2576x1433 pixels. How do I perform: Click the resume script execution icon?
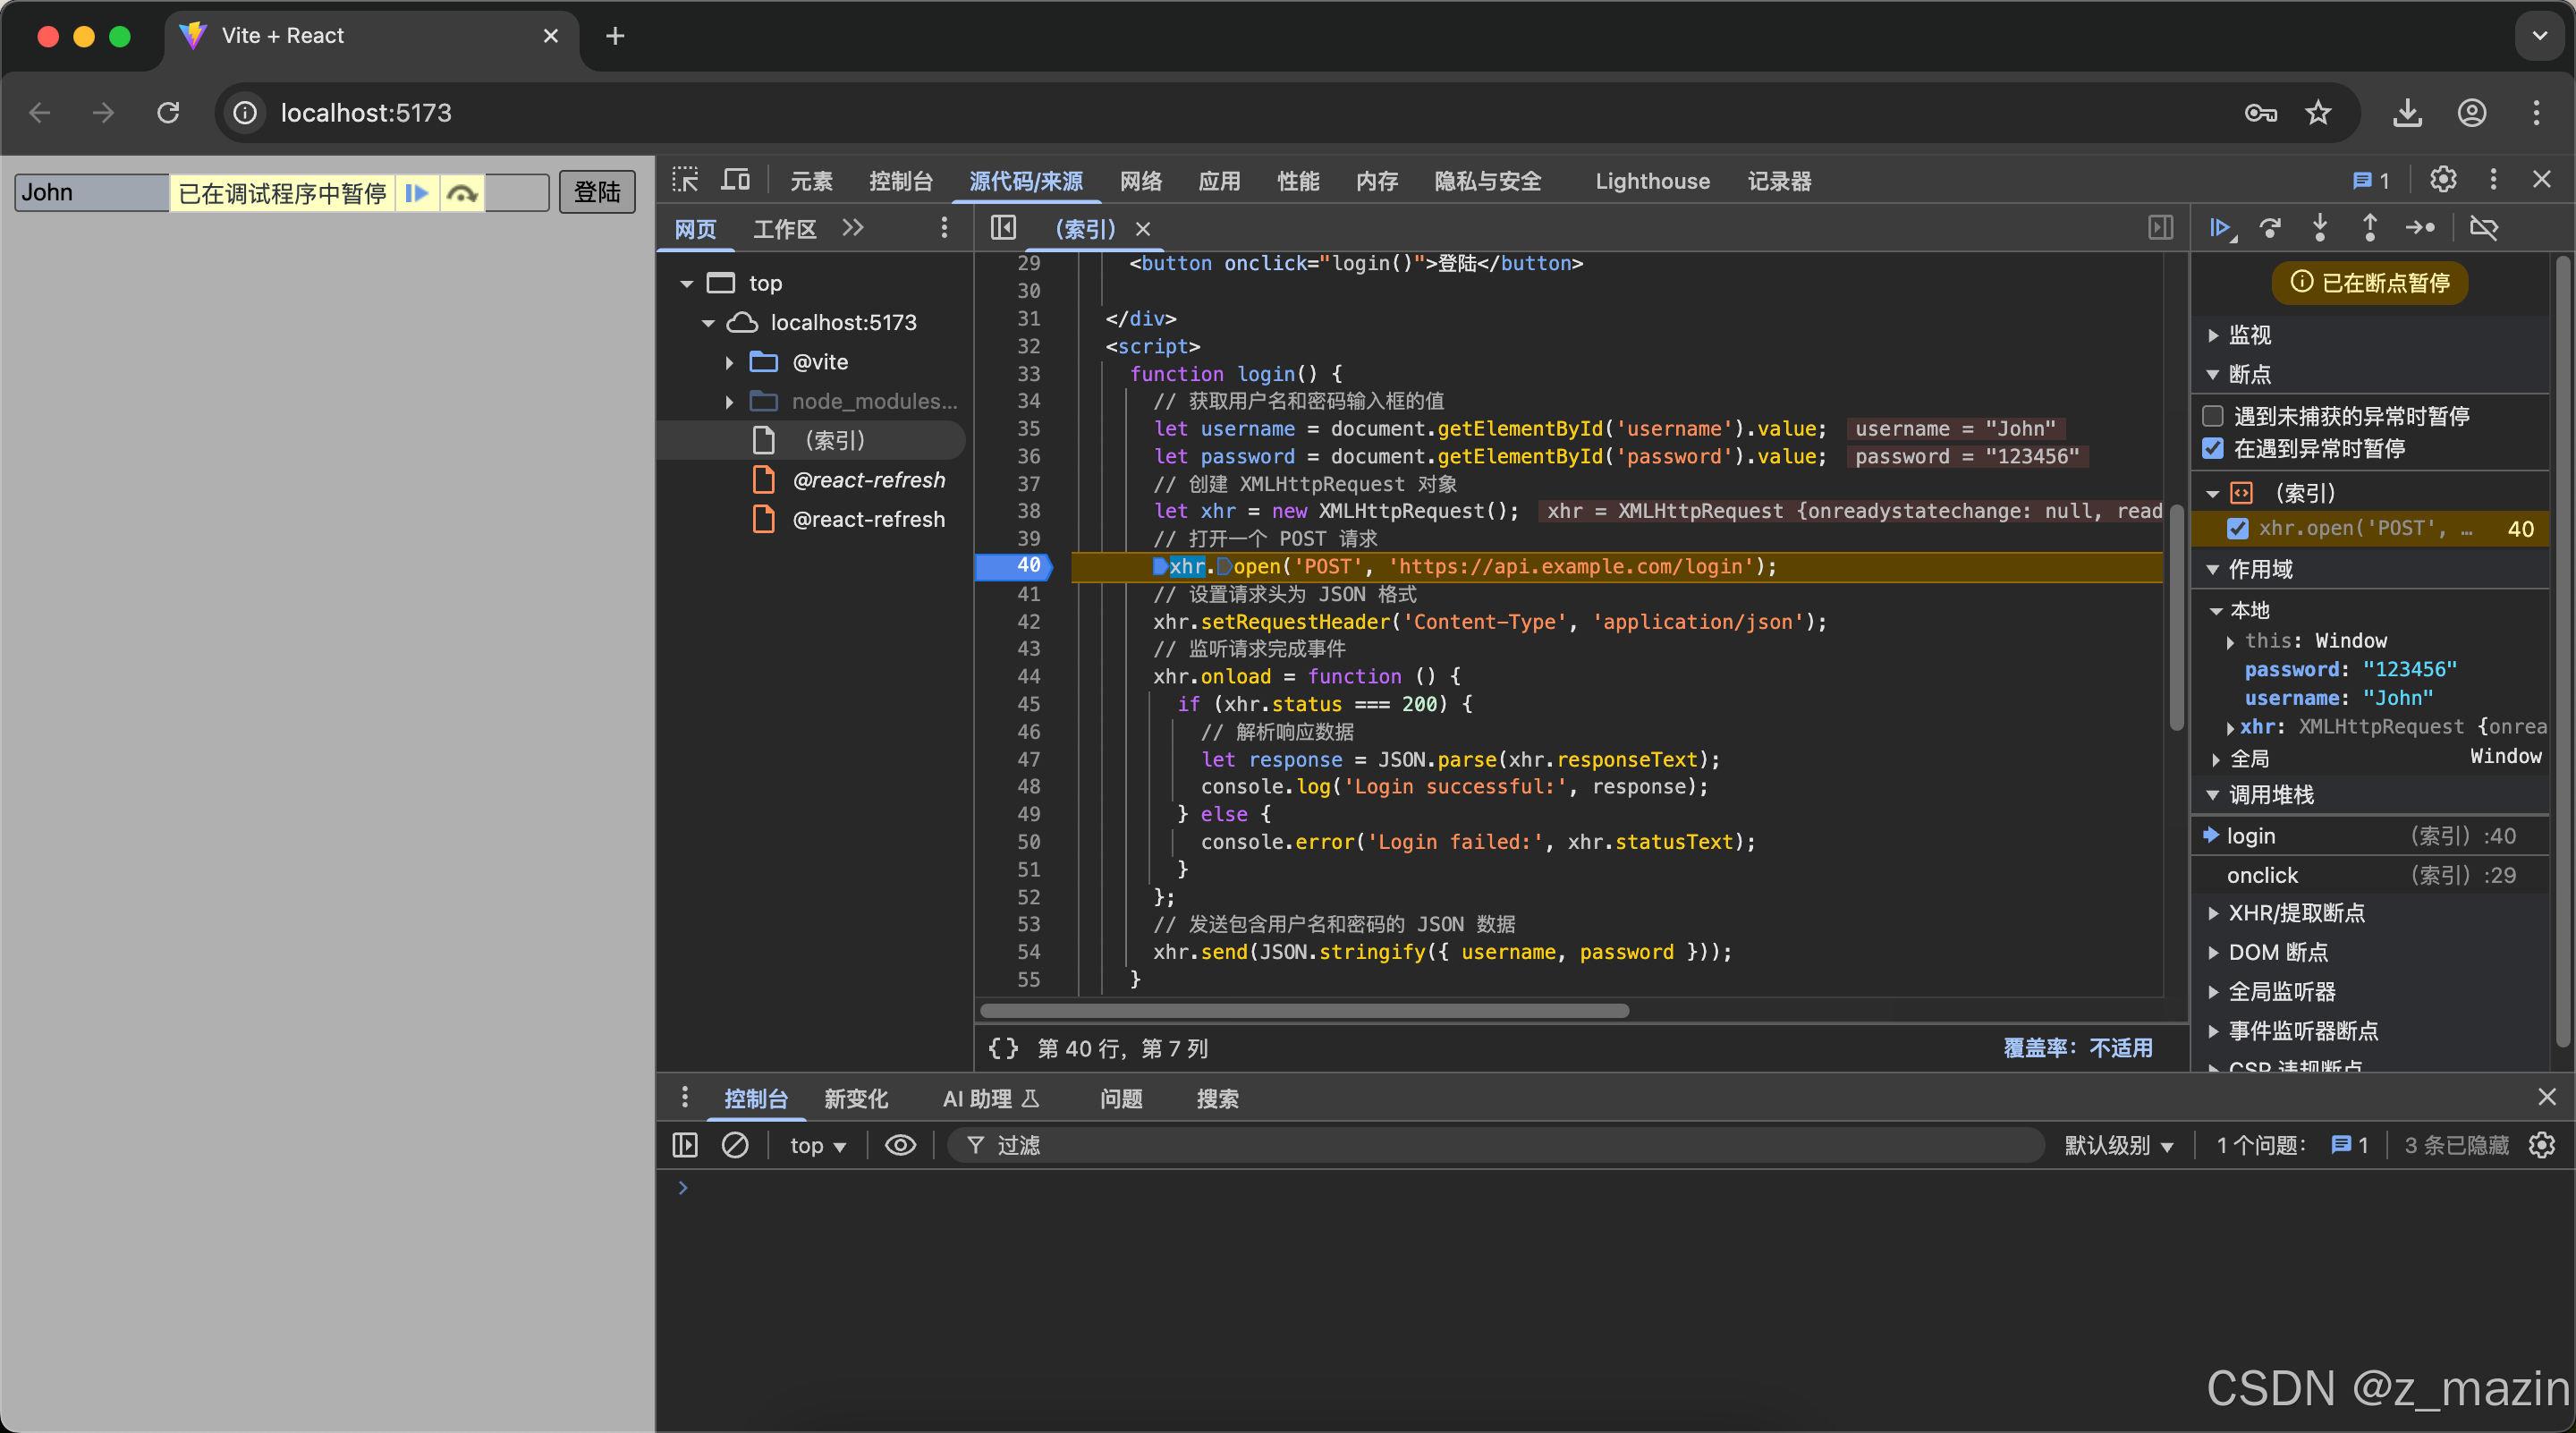pos(2220,228)
